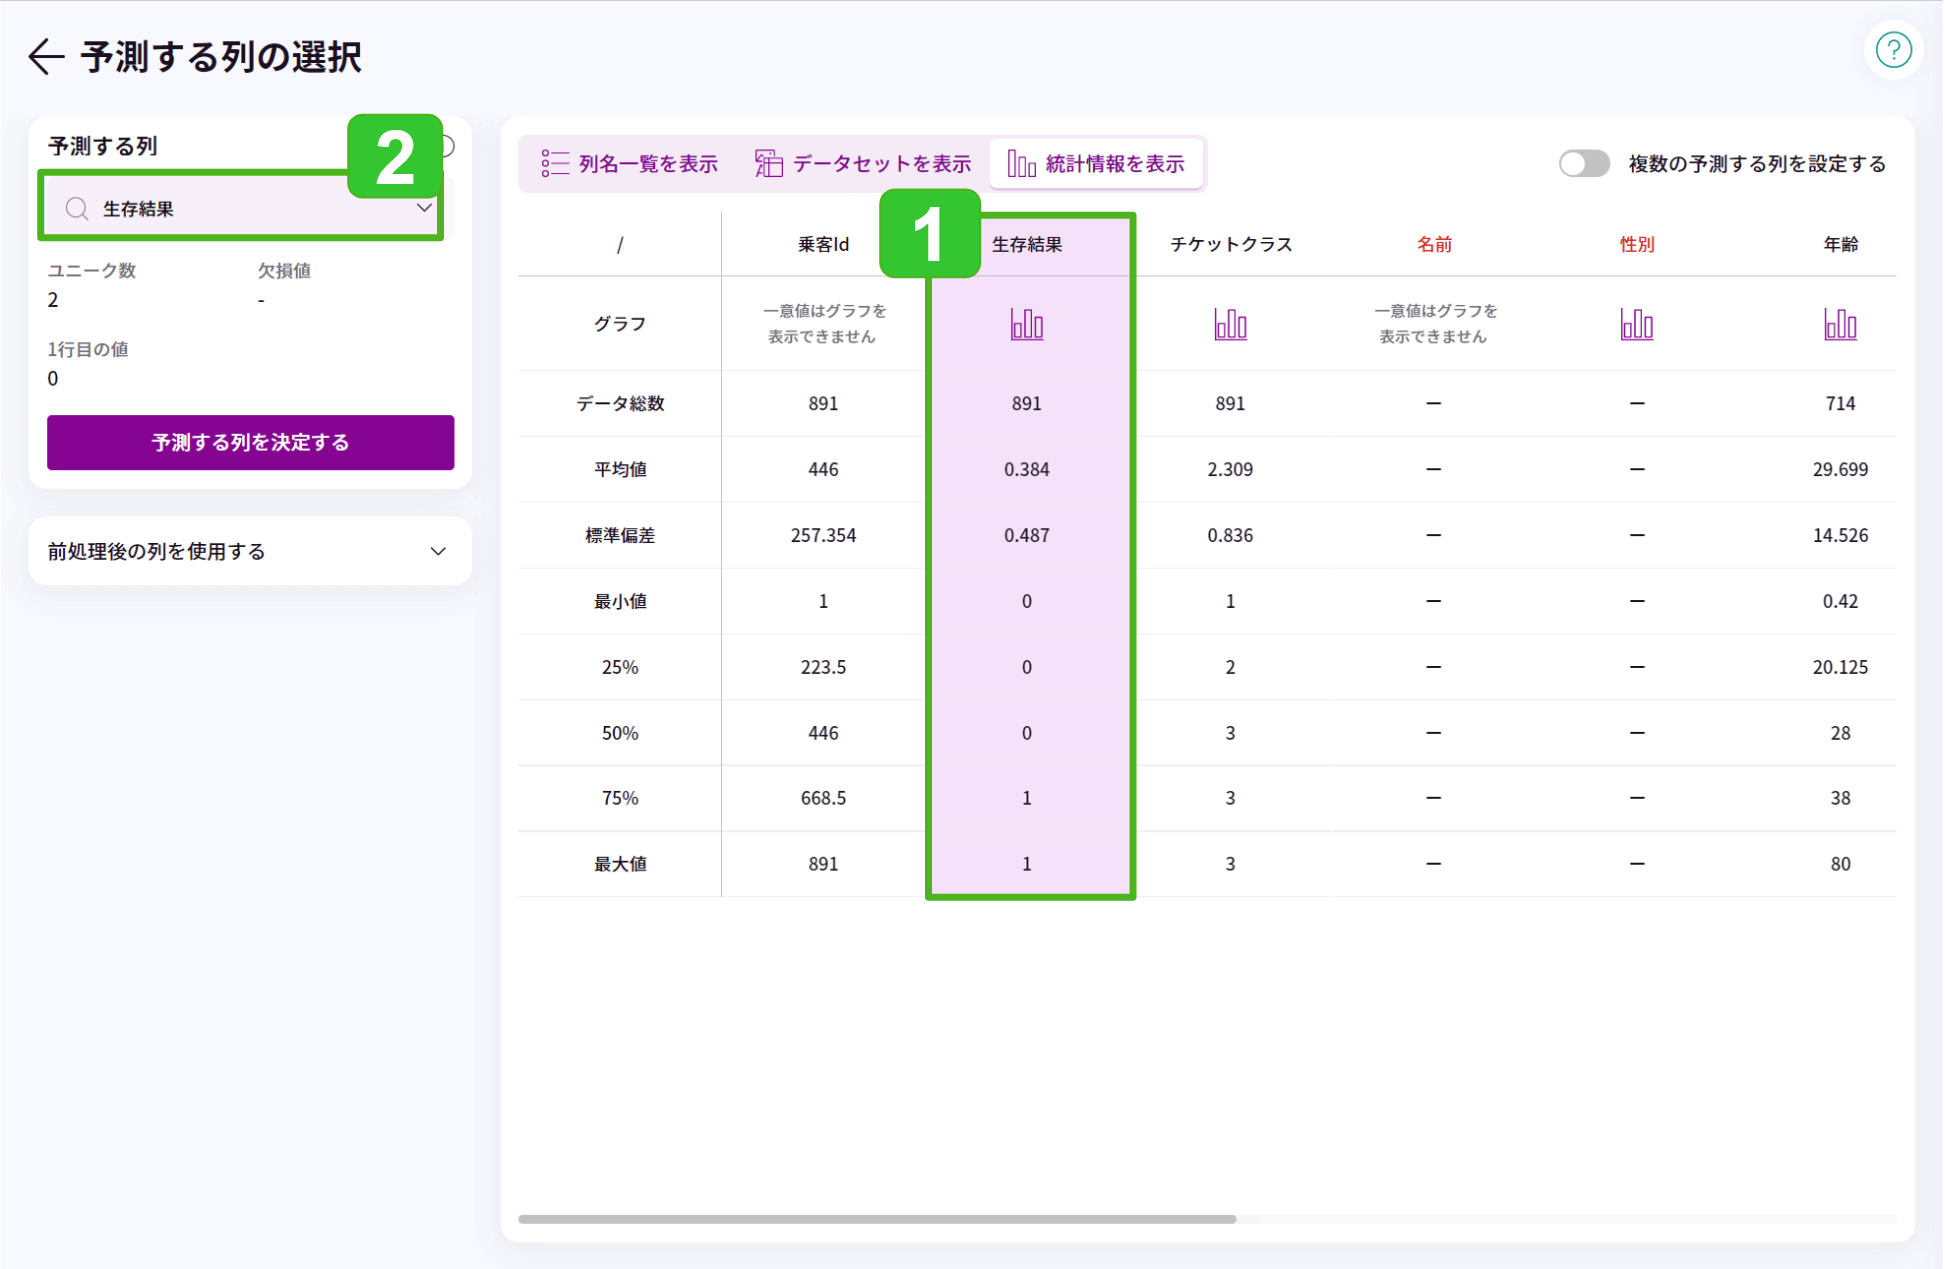Click the 標準偏差 row label

pyautogui.click(x=620, y=535)
